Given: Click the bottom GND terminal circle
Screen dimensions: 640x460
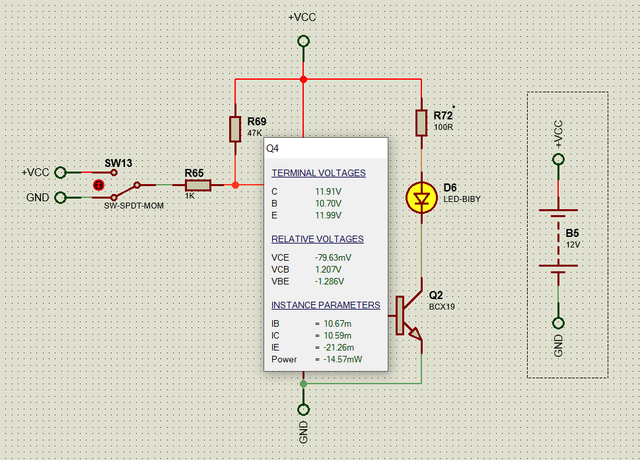Looking at the screenshot, I should (x=303, y=409).
